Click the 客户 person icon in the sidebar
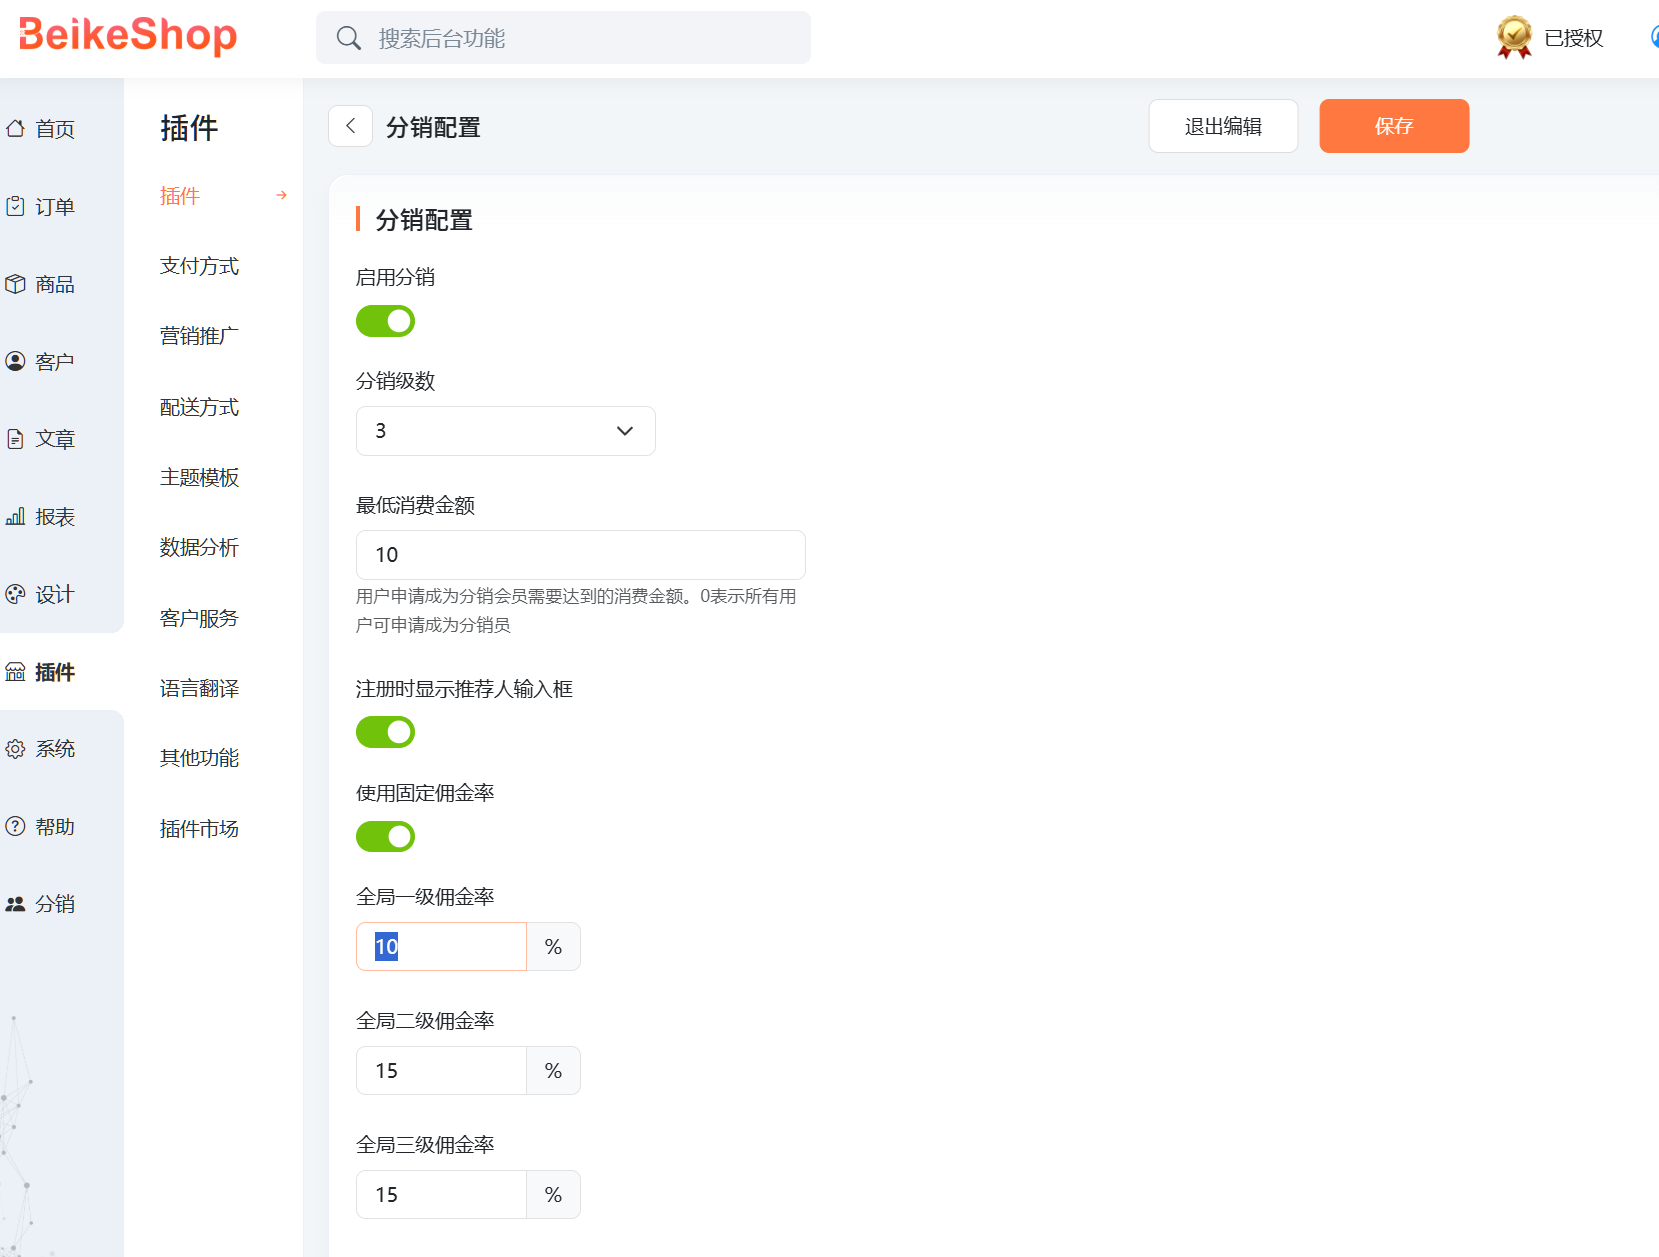Viewport: 1659px width, 1257px height. click(x=15, y=361)
